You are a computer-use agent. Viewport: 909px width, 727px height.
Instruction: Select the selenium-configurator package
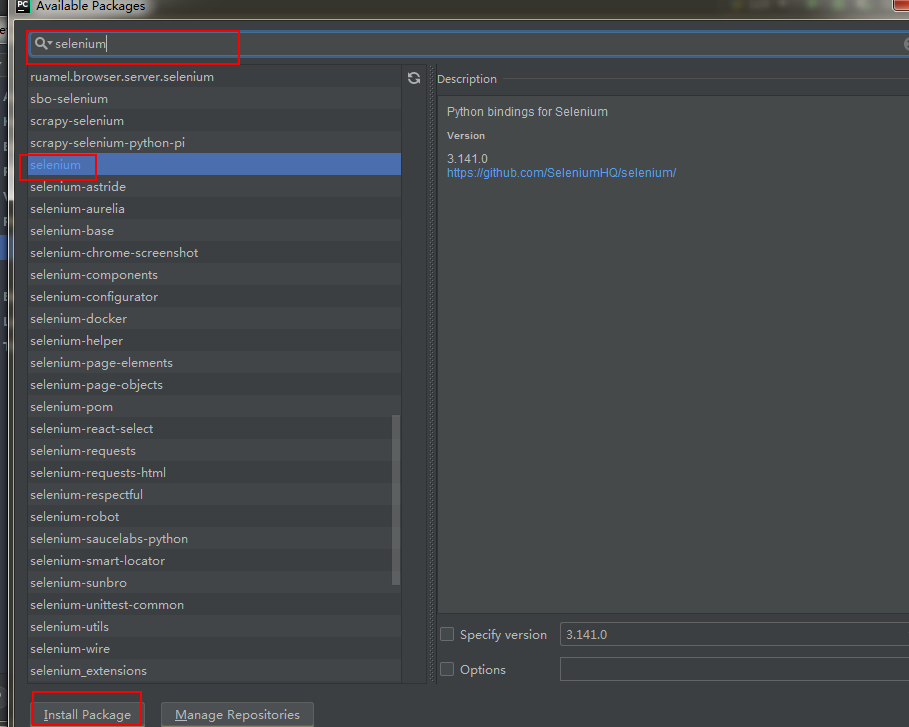214,297
